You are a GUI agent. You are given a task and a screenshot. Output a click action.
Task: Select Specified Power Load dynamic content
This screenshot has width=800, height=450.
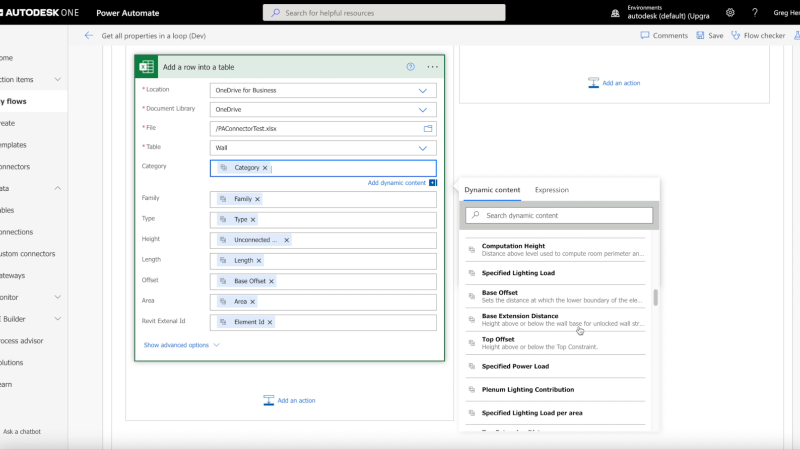pos(556,366)
